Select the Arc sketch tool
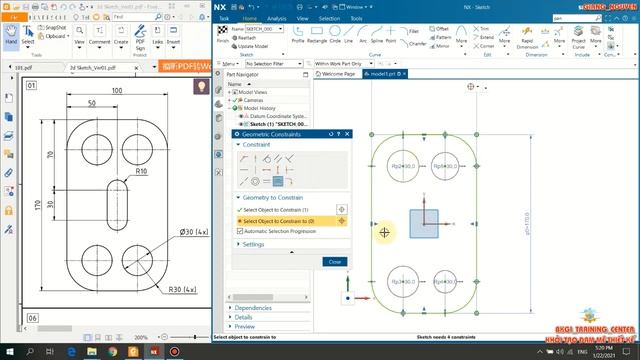The width and height of the screenshot is (640, 360). click(x=362, y=34)
